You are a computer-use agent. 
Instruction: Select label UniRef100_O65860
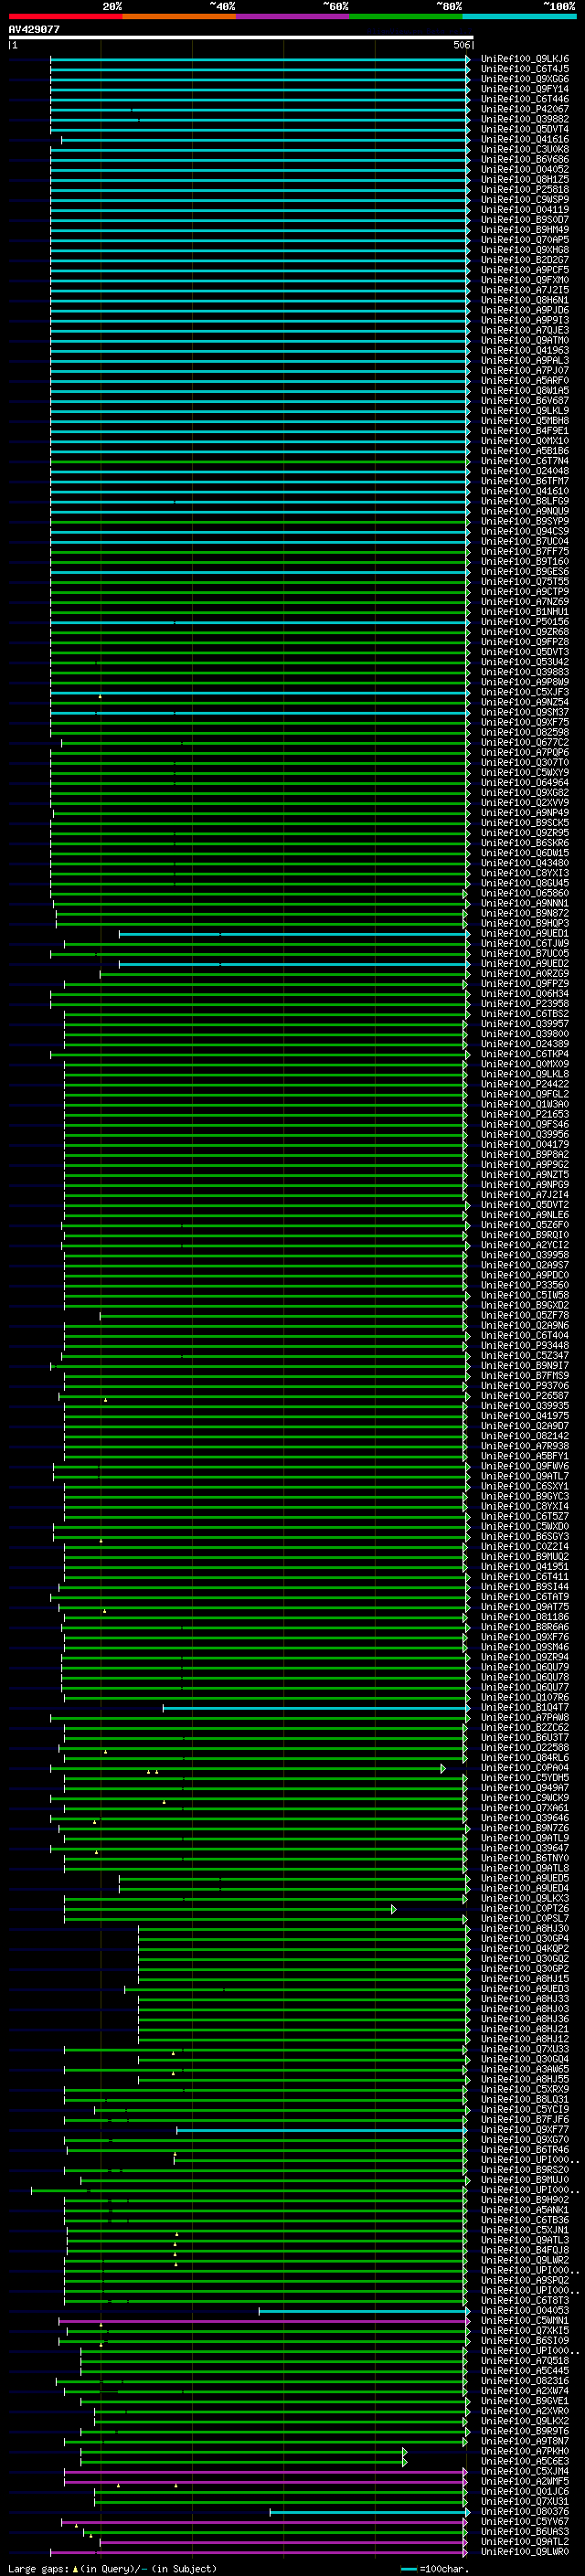(x=525, y=893)
